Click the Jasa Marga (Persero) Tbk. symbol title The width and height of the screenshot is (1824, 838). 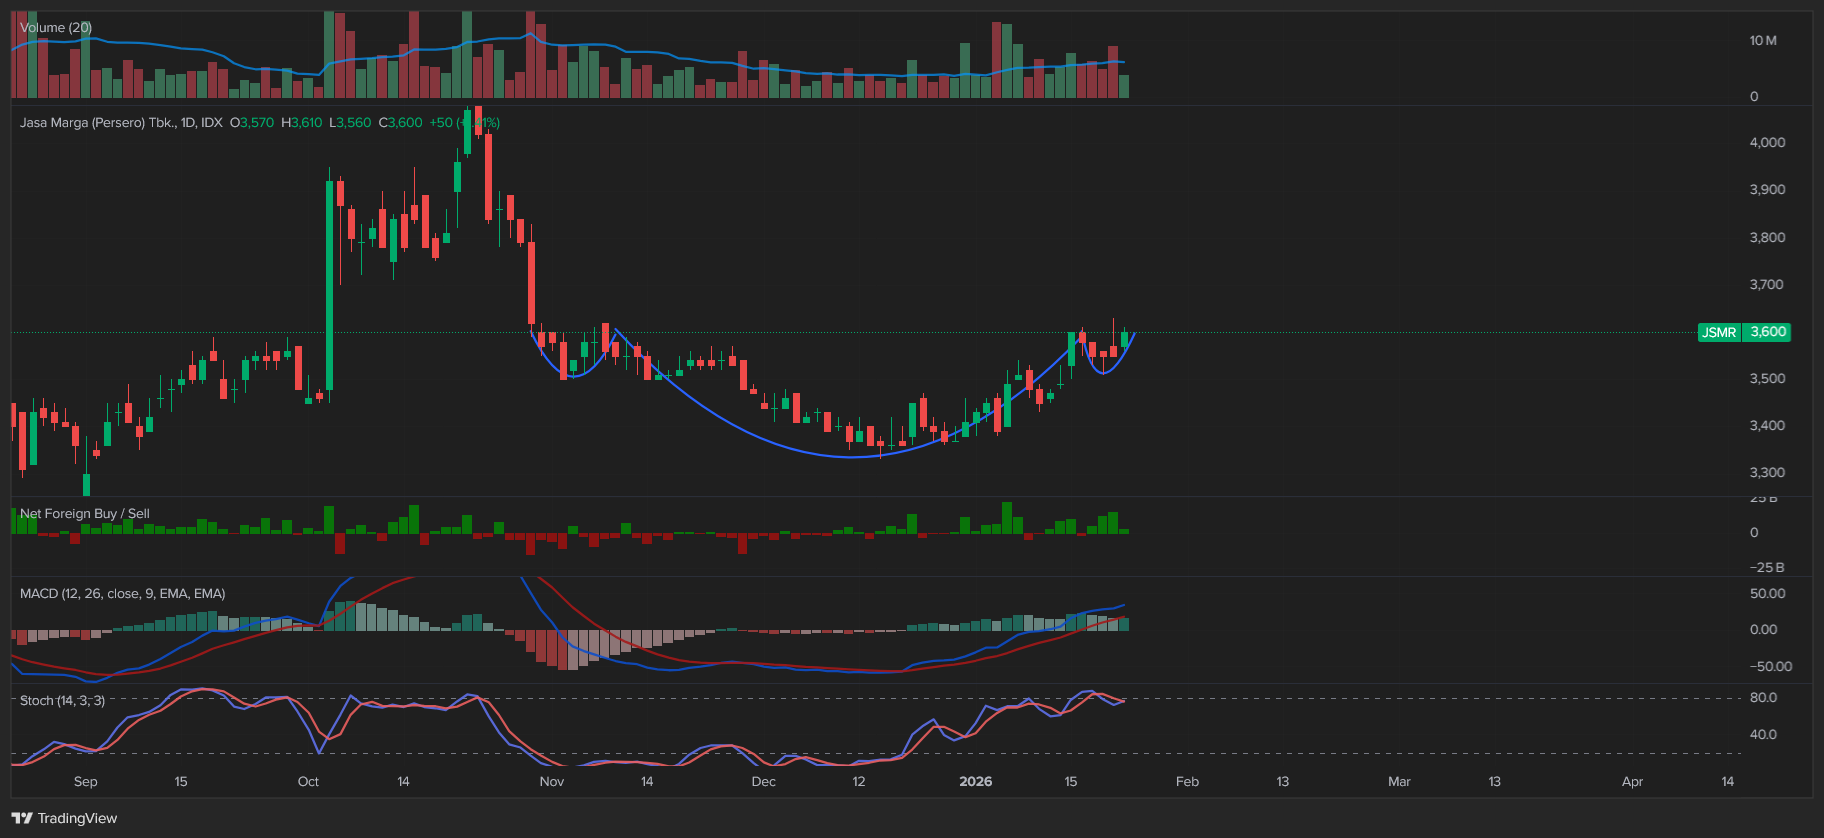point(121,123)
